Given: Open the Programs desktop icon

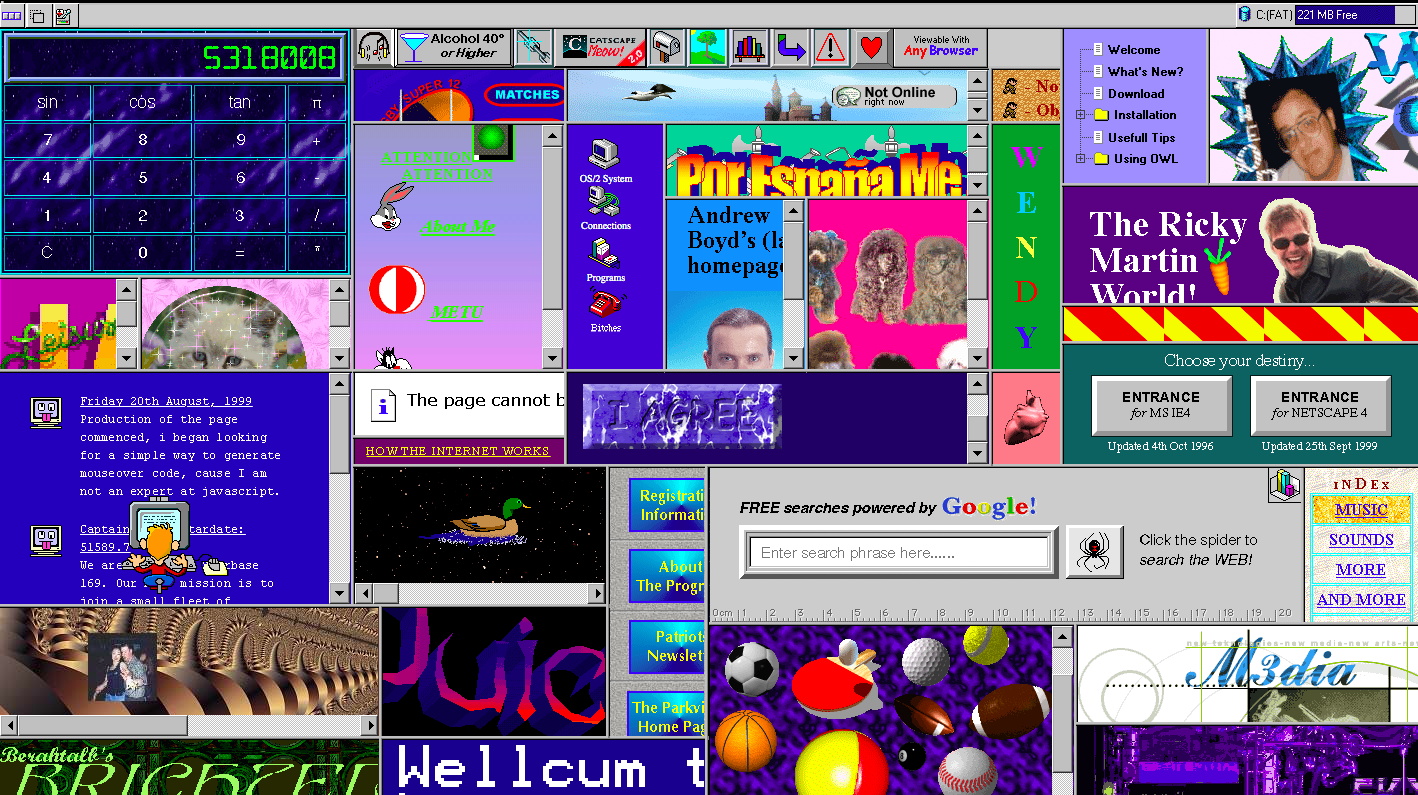Looking at the screenshot, I should click(x=606, y=260).
